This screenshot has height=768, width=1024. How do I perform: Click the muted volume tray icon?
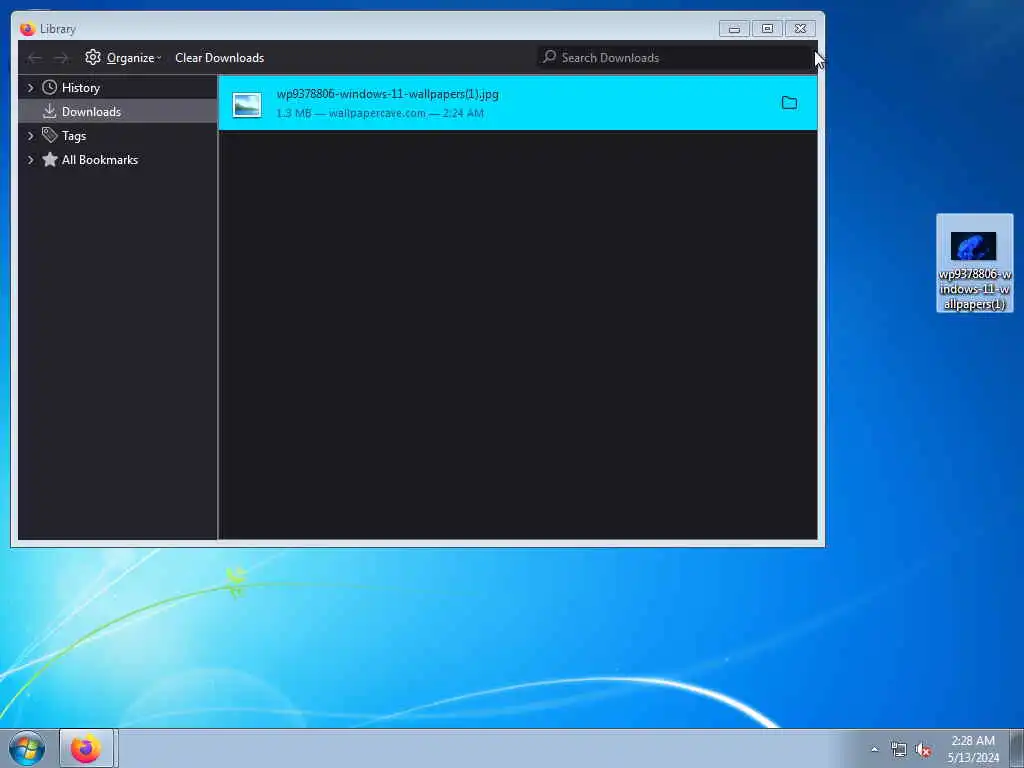point(923,750)
